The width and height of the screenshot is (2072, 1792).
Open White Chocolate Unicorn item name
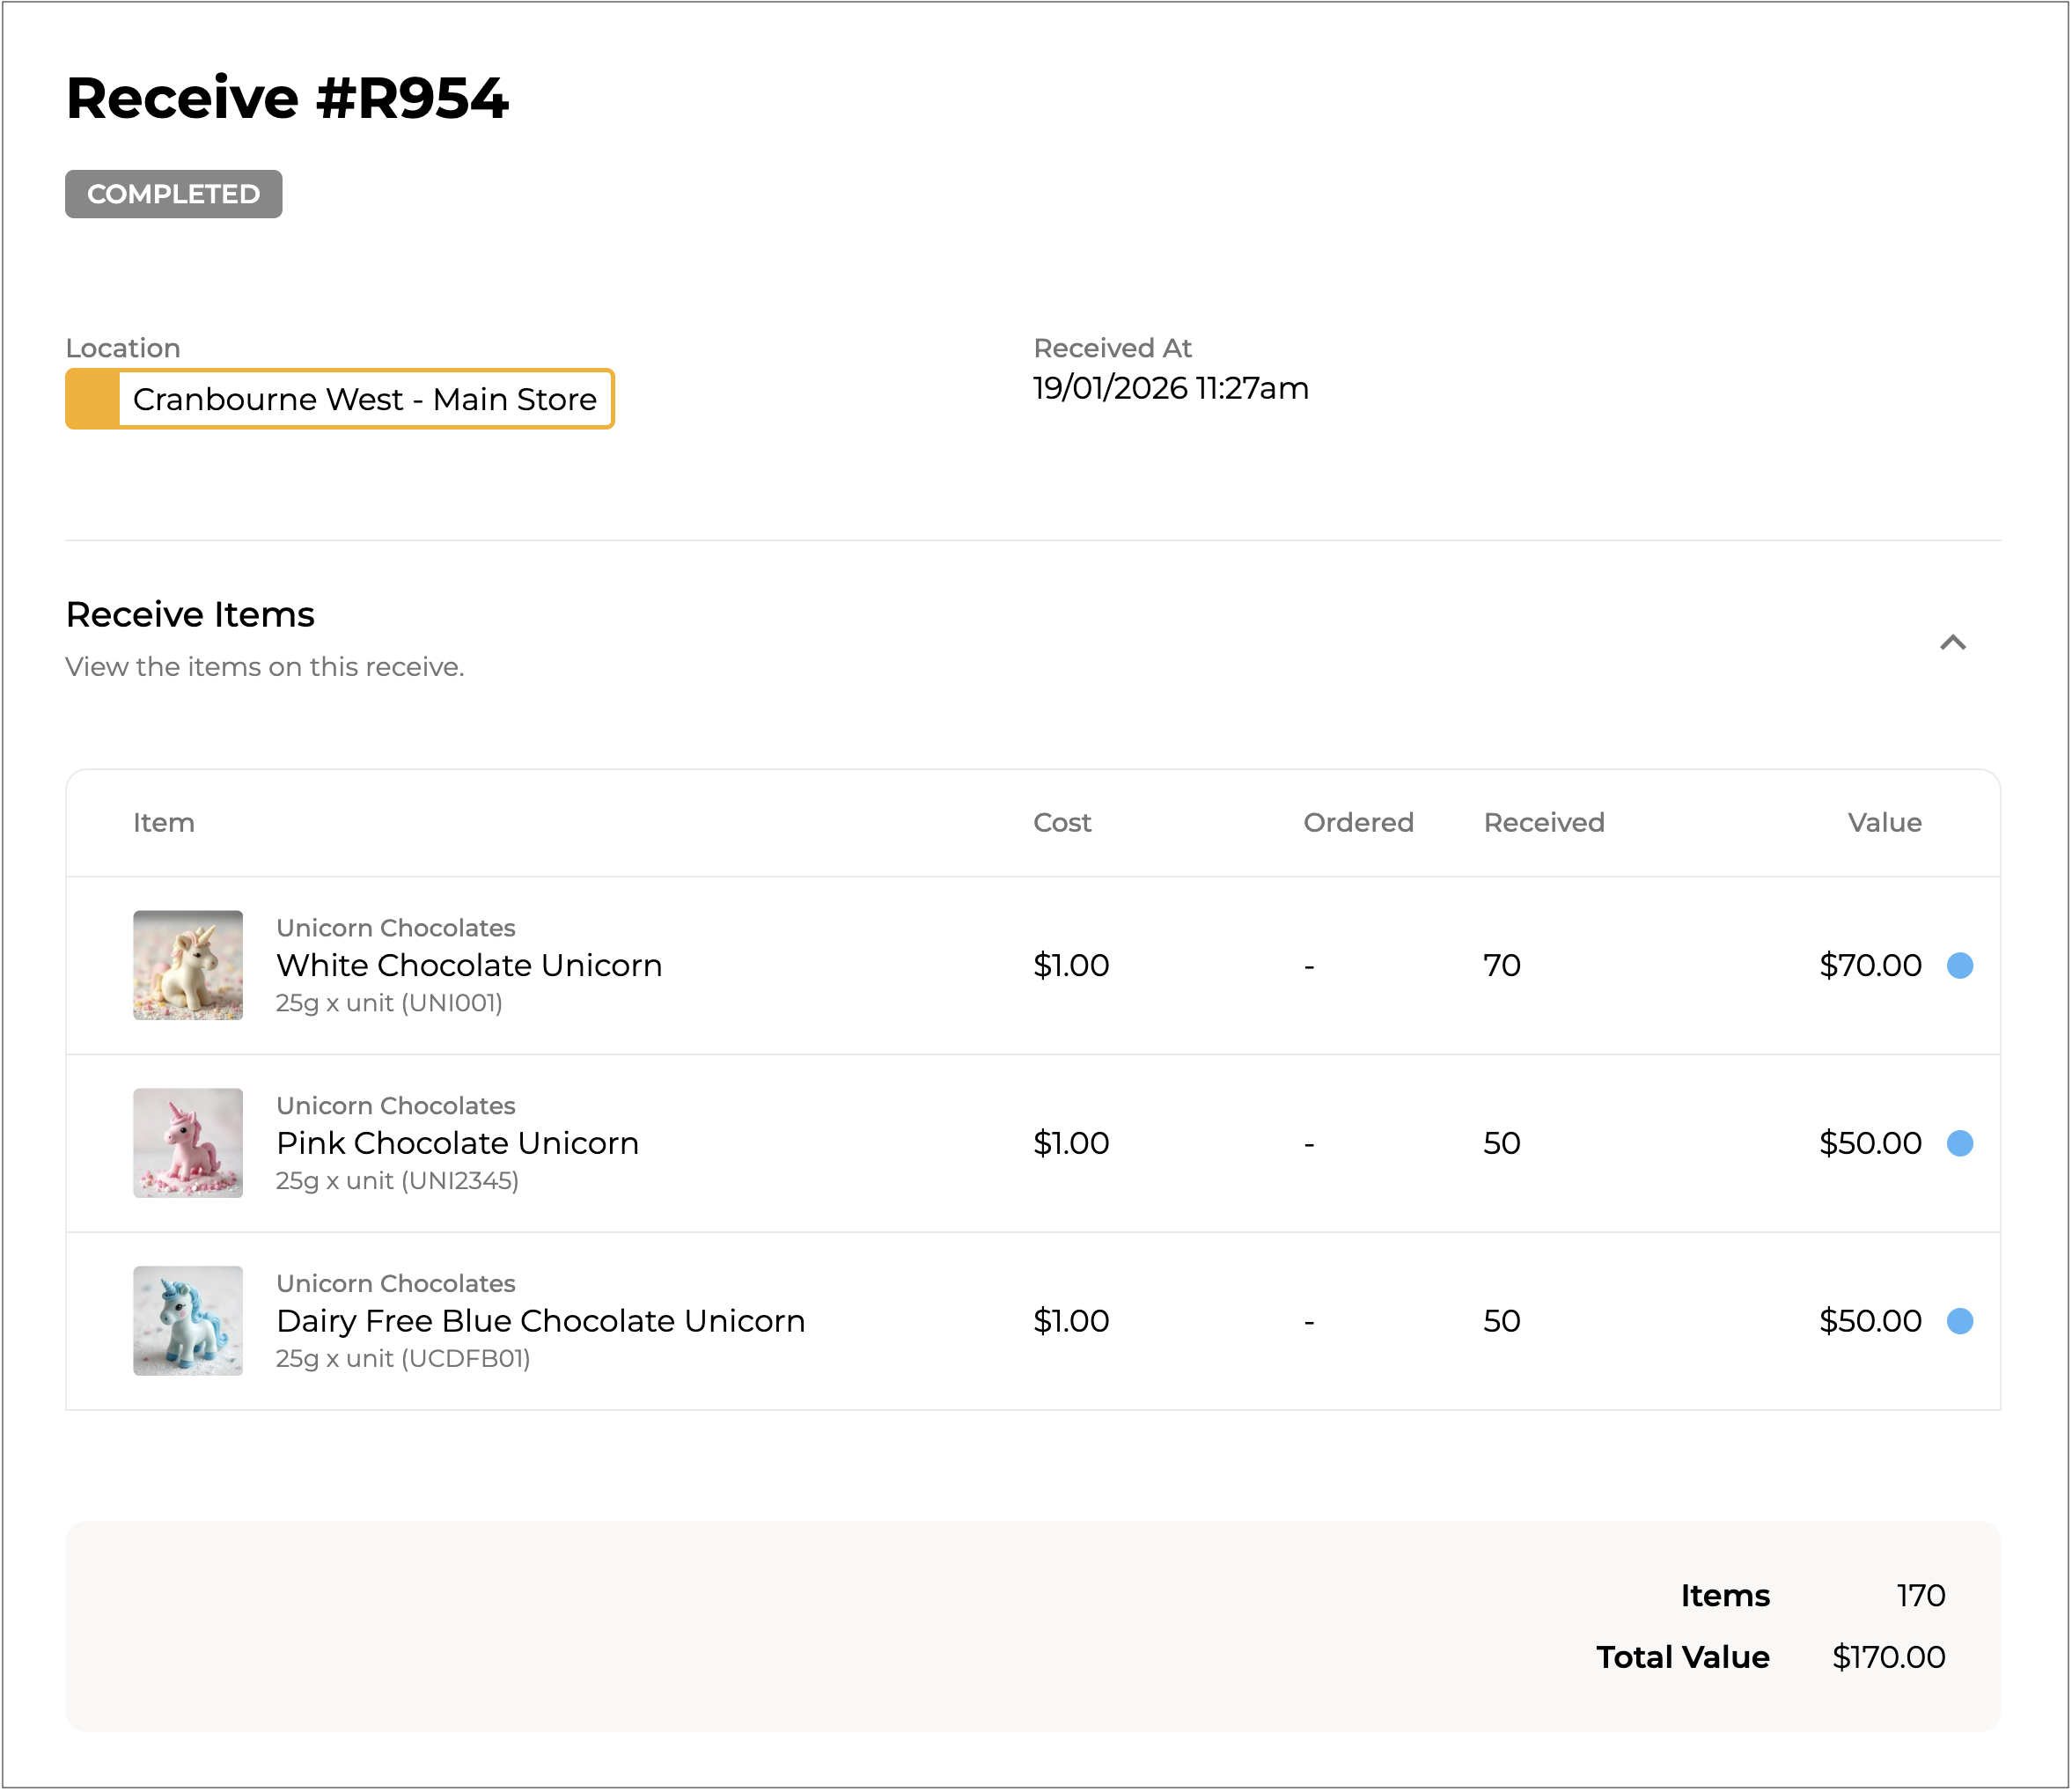point(468,965)
